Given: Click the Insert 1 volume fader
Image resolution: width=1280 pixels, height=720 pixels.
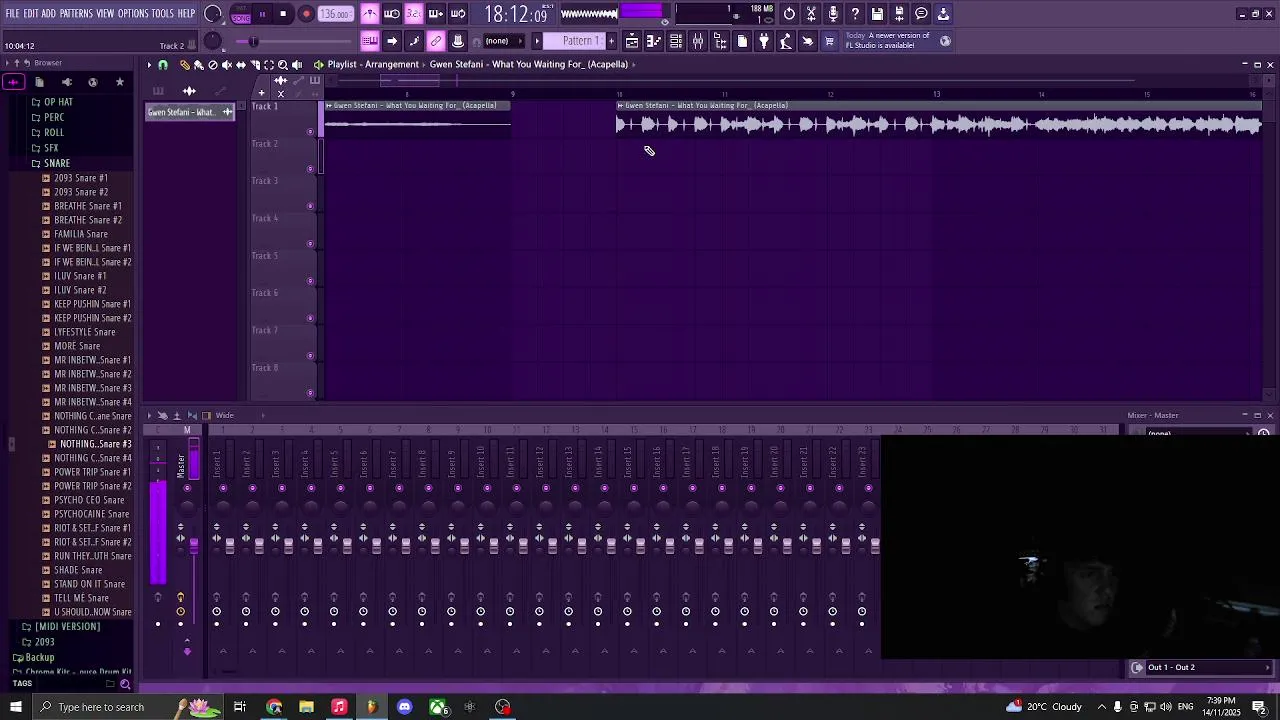Looking at the screenshot, I should 230,545.
